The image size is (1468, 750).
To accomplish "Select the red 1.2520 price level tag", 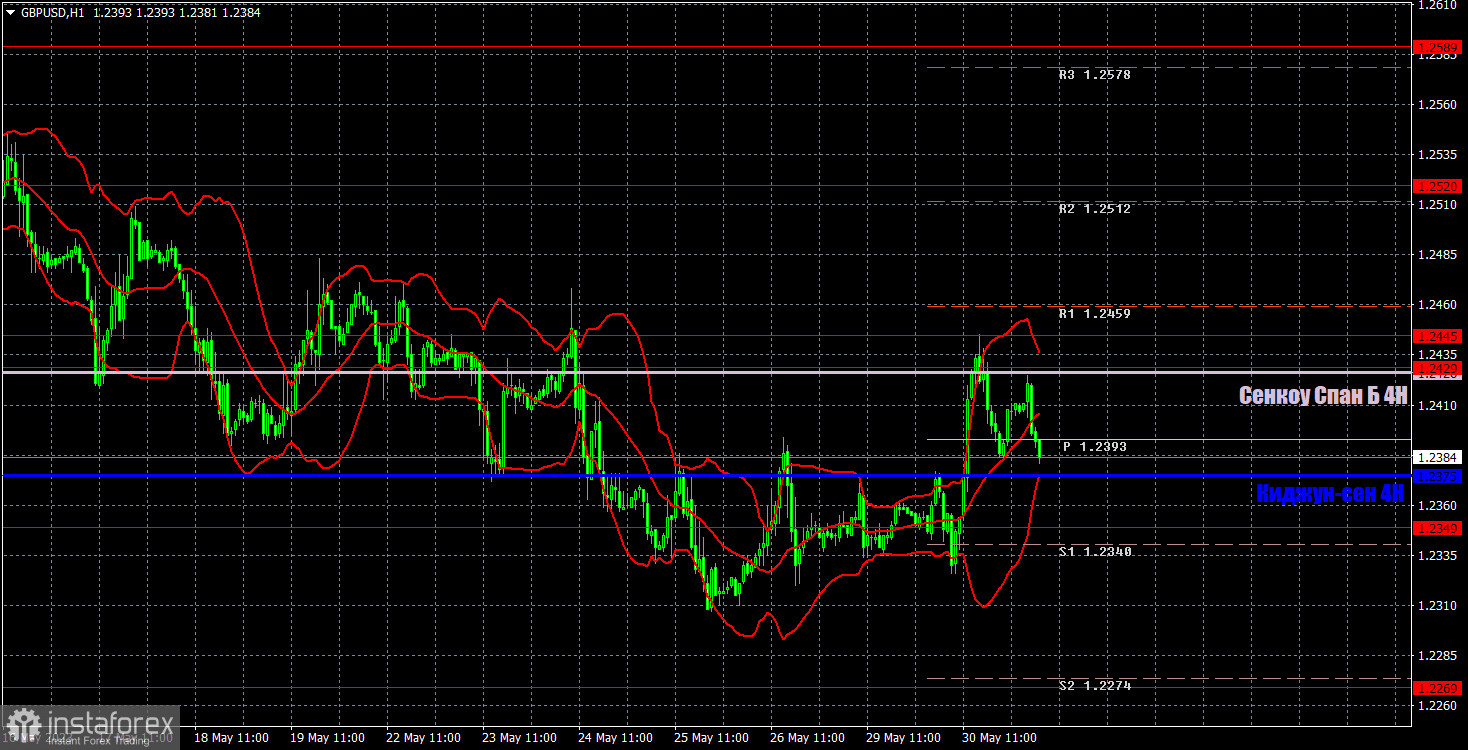I will pyautogui.click(x=1438, y=186).
